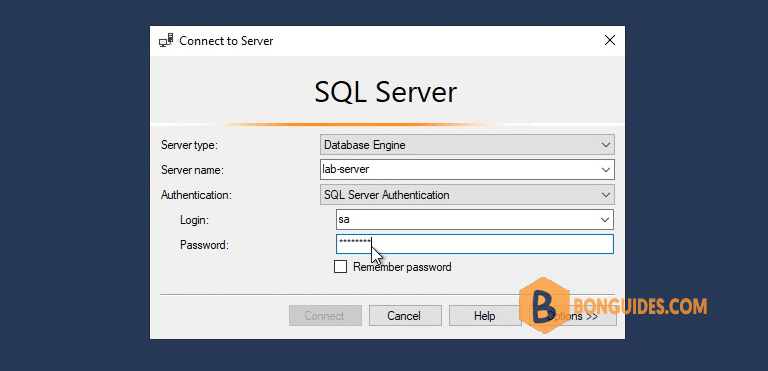Viewport: 768px width, 371px height.
Task: Click the Password field label
Action: (x=204, y=245)
